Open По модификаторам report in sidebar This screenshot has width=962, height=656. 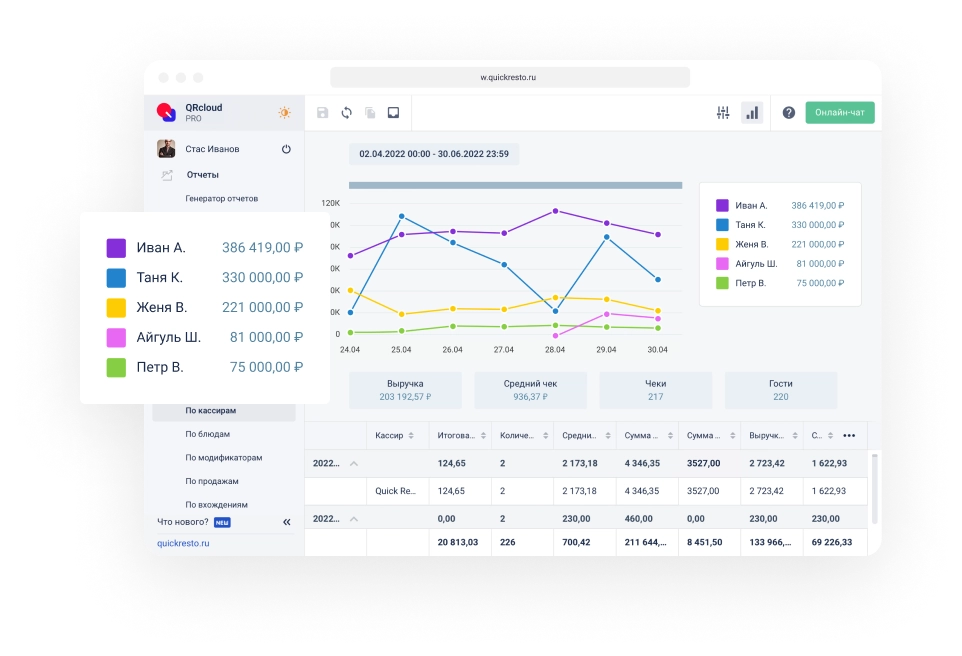click(x=223, y=458)
